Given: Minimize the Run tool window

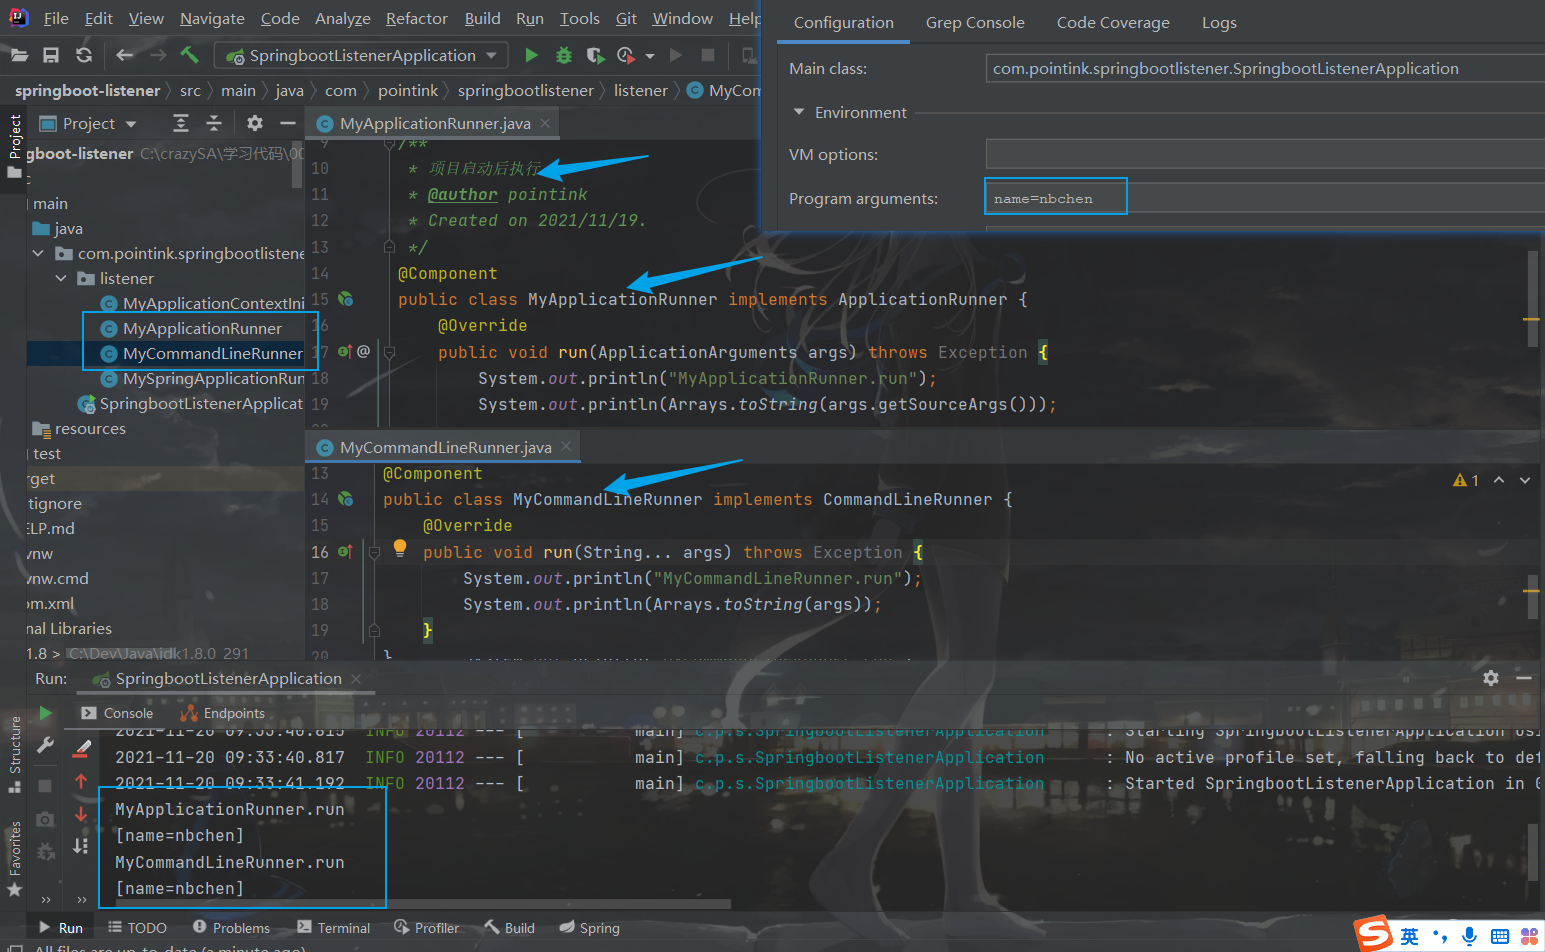Looking at the screenshot, I should click(x=1524, y=678).
